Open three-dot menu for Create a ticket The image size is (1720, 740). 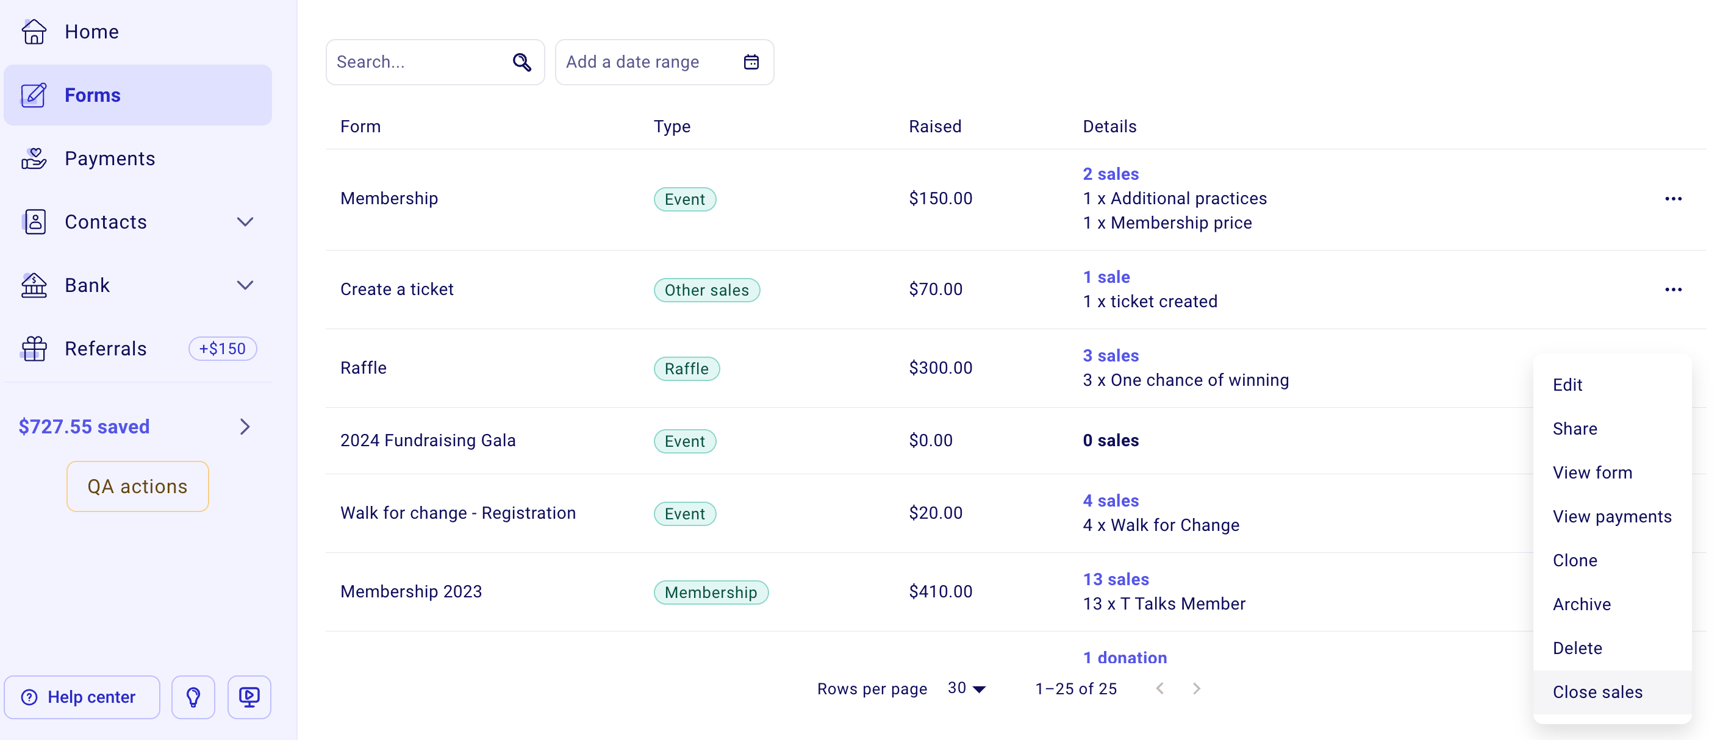[1673, 290]
